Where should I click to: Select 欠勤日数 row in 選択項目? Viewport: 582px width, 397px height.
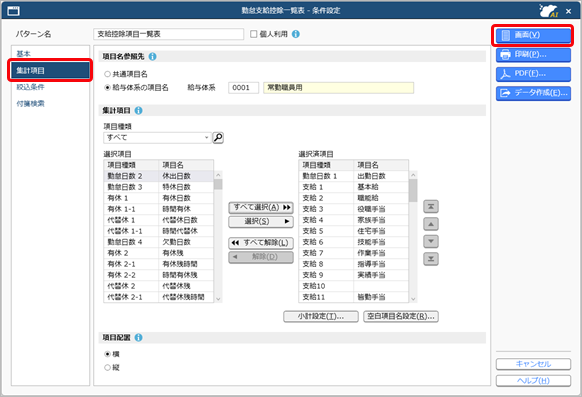pos(158,242)
